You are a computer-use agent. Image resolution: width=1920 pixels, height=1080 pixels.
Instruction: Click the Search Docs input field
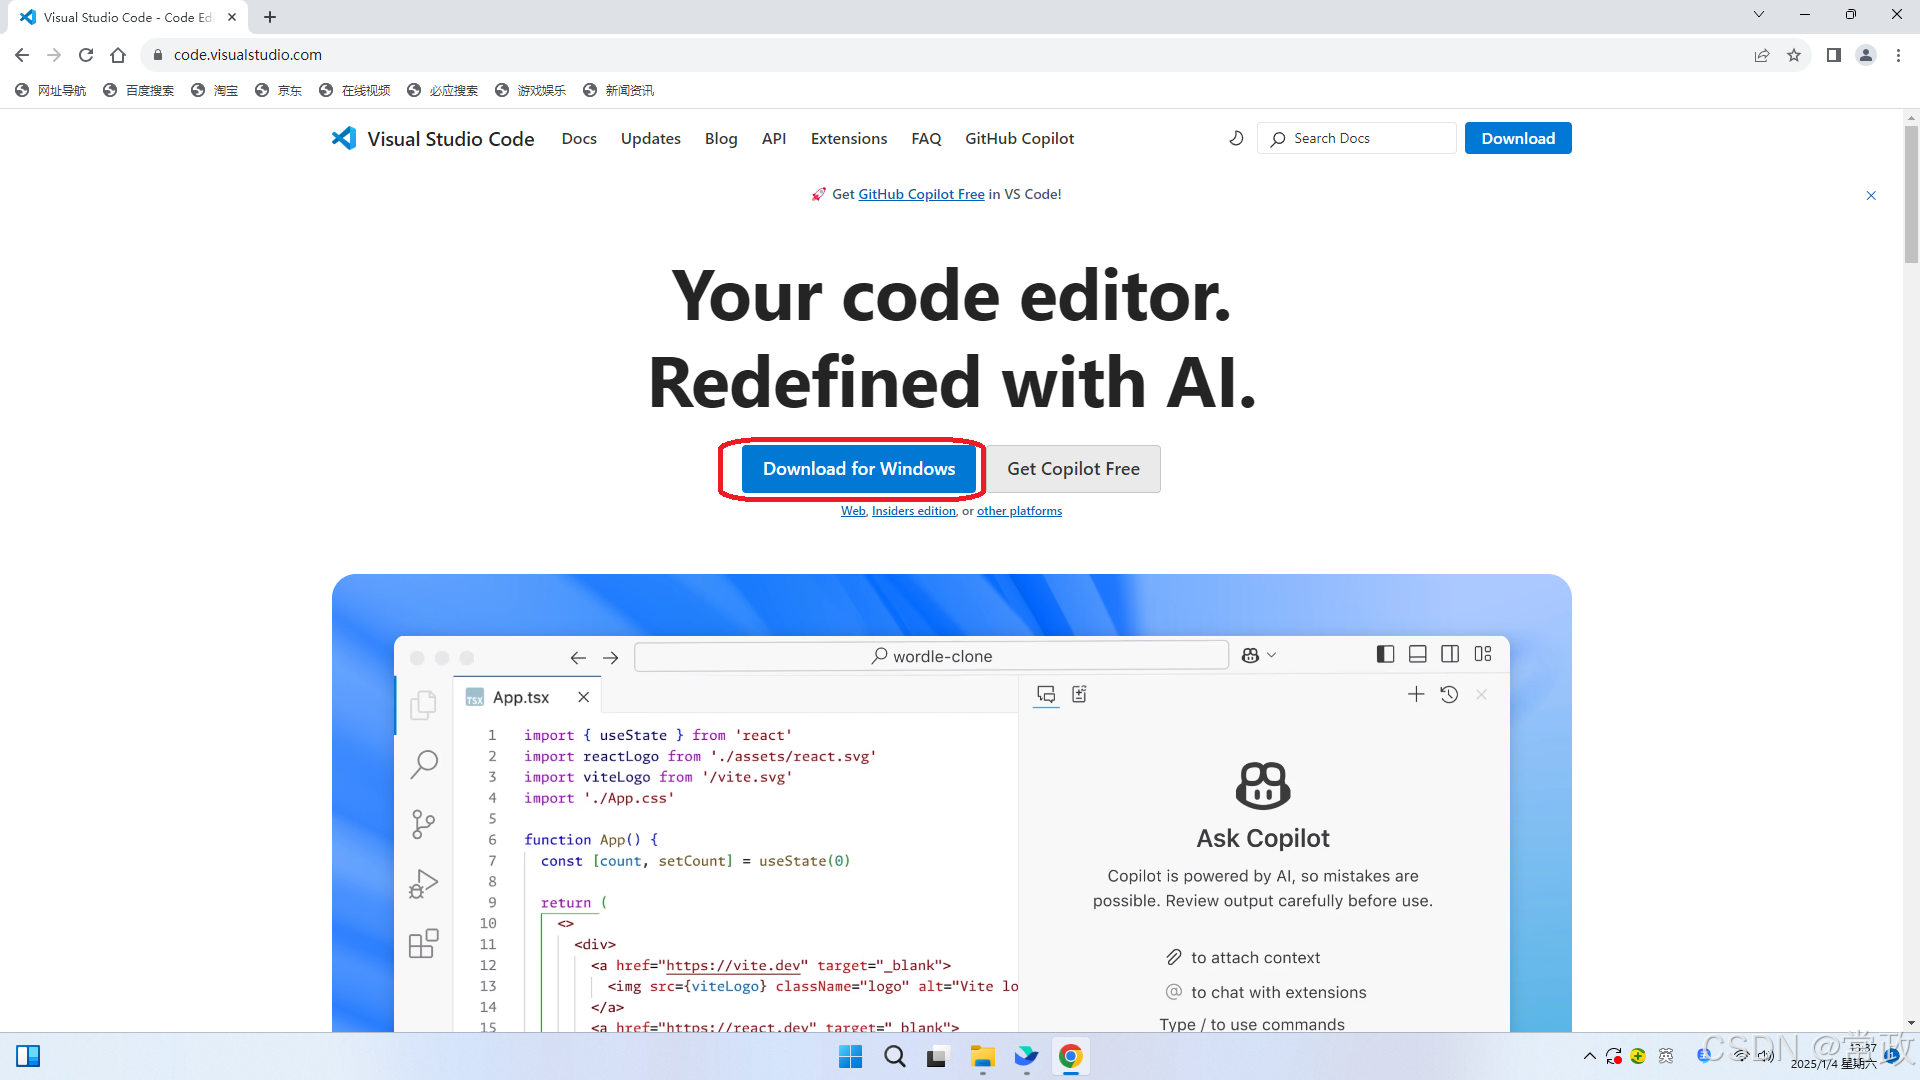click(1356, 138)
